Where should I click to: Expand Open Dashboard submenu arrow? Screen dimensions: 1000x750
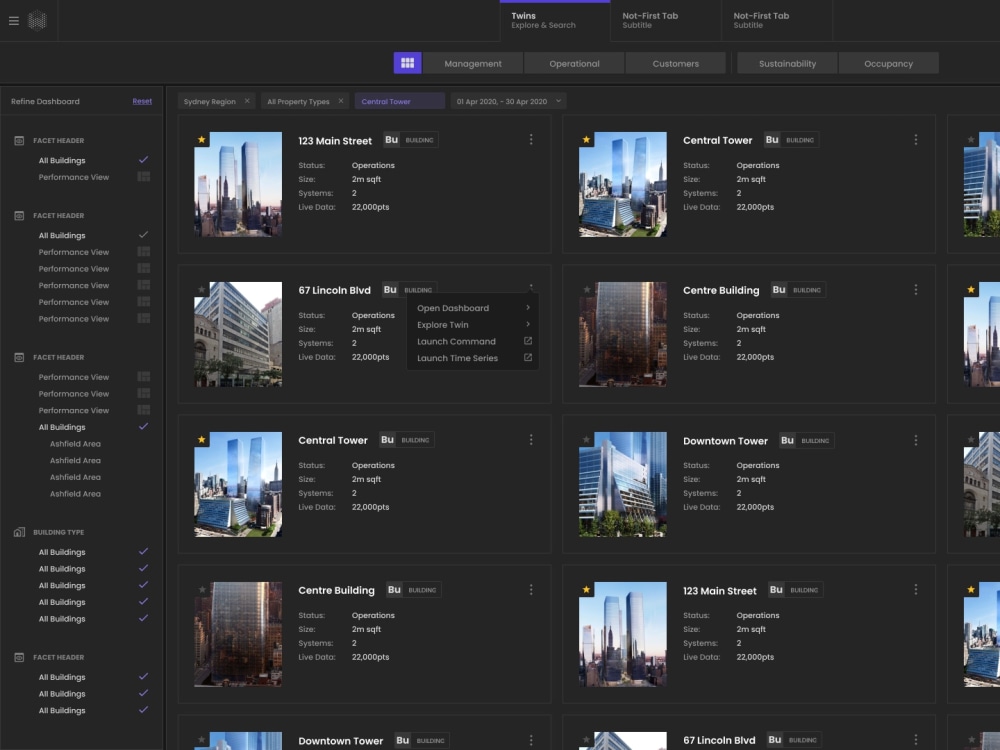528,307
